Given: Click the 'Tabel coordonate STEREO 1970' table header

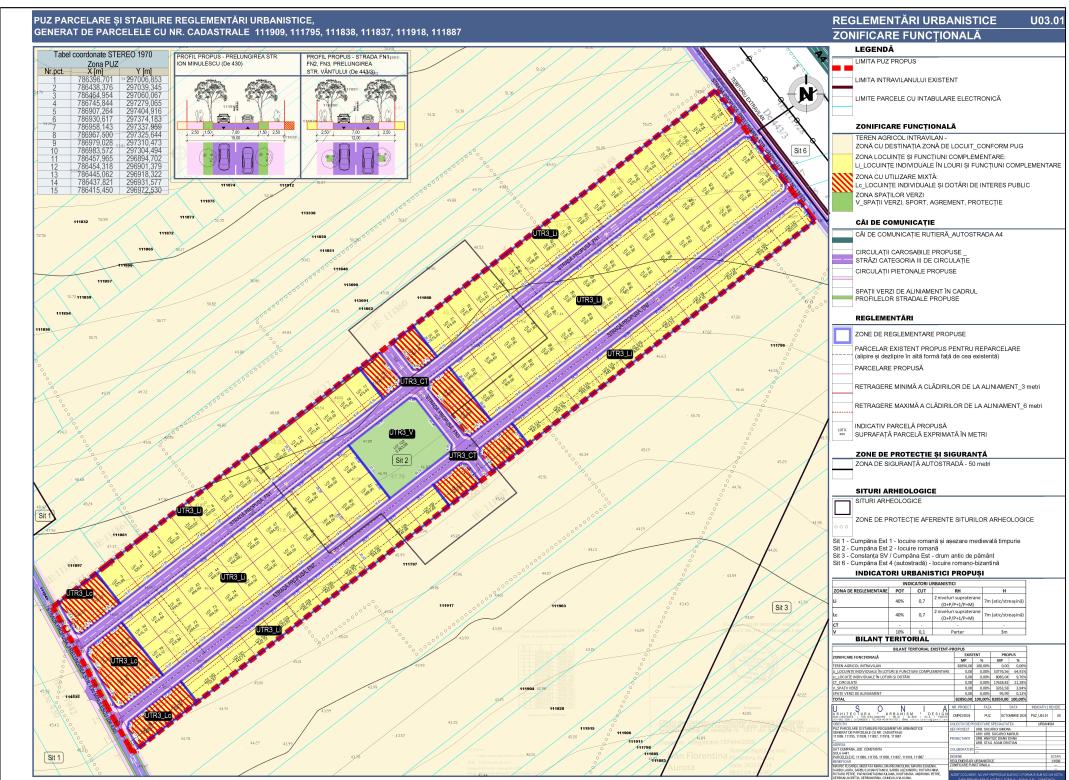Looking at the screenshot, I should [103, 57].
